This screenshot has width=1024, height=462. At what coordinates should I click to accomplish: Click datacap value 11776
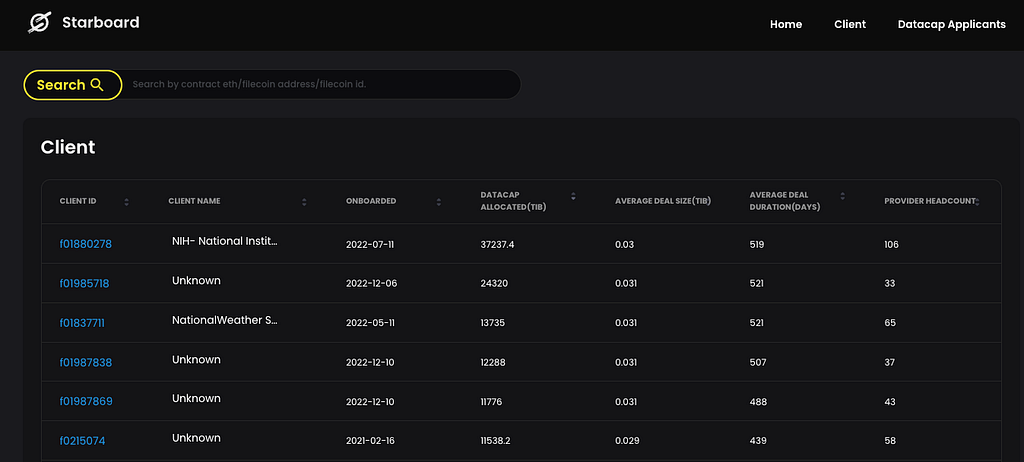[x=492, y=402]
